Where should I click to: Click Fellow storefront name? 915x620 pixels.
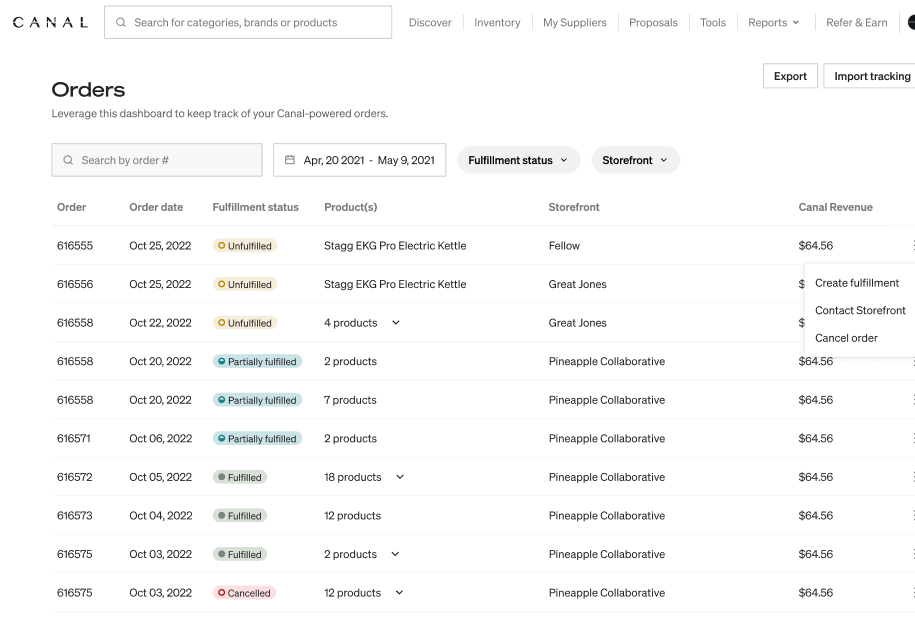(x=564, y=246)
